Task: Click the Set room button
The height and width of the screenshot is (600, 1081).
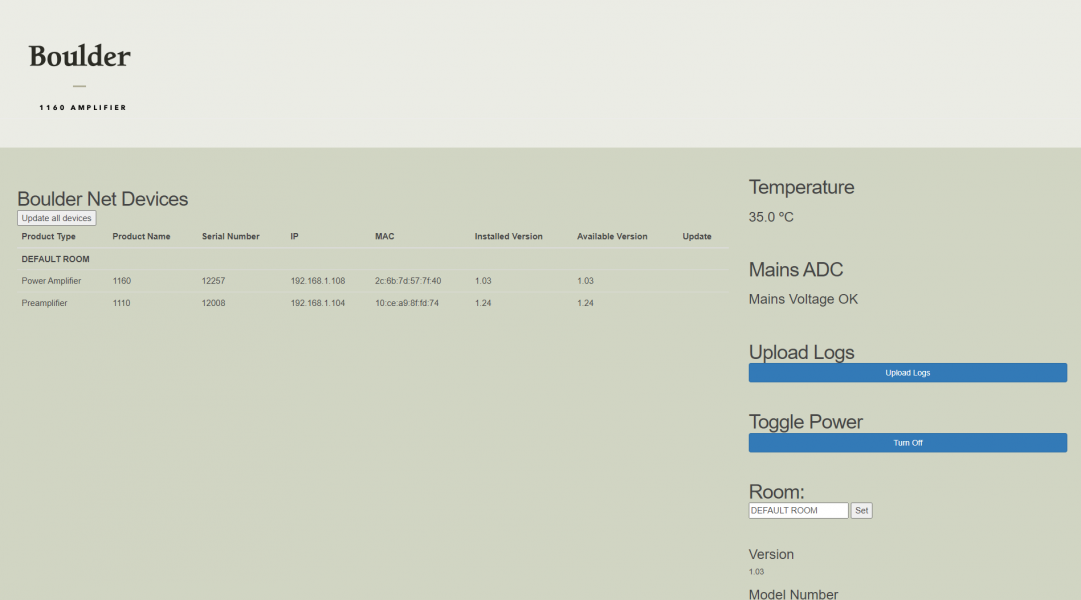Action: (861, 510)
